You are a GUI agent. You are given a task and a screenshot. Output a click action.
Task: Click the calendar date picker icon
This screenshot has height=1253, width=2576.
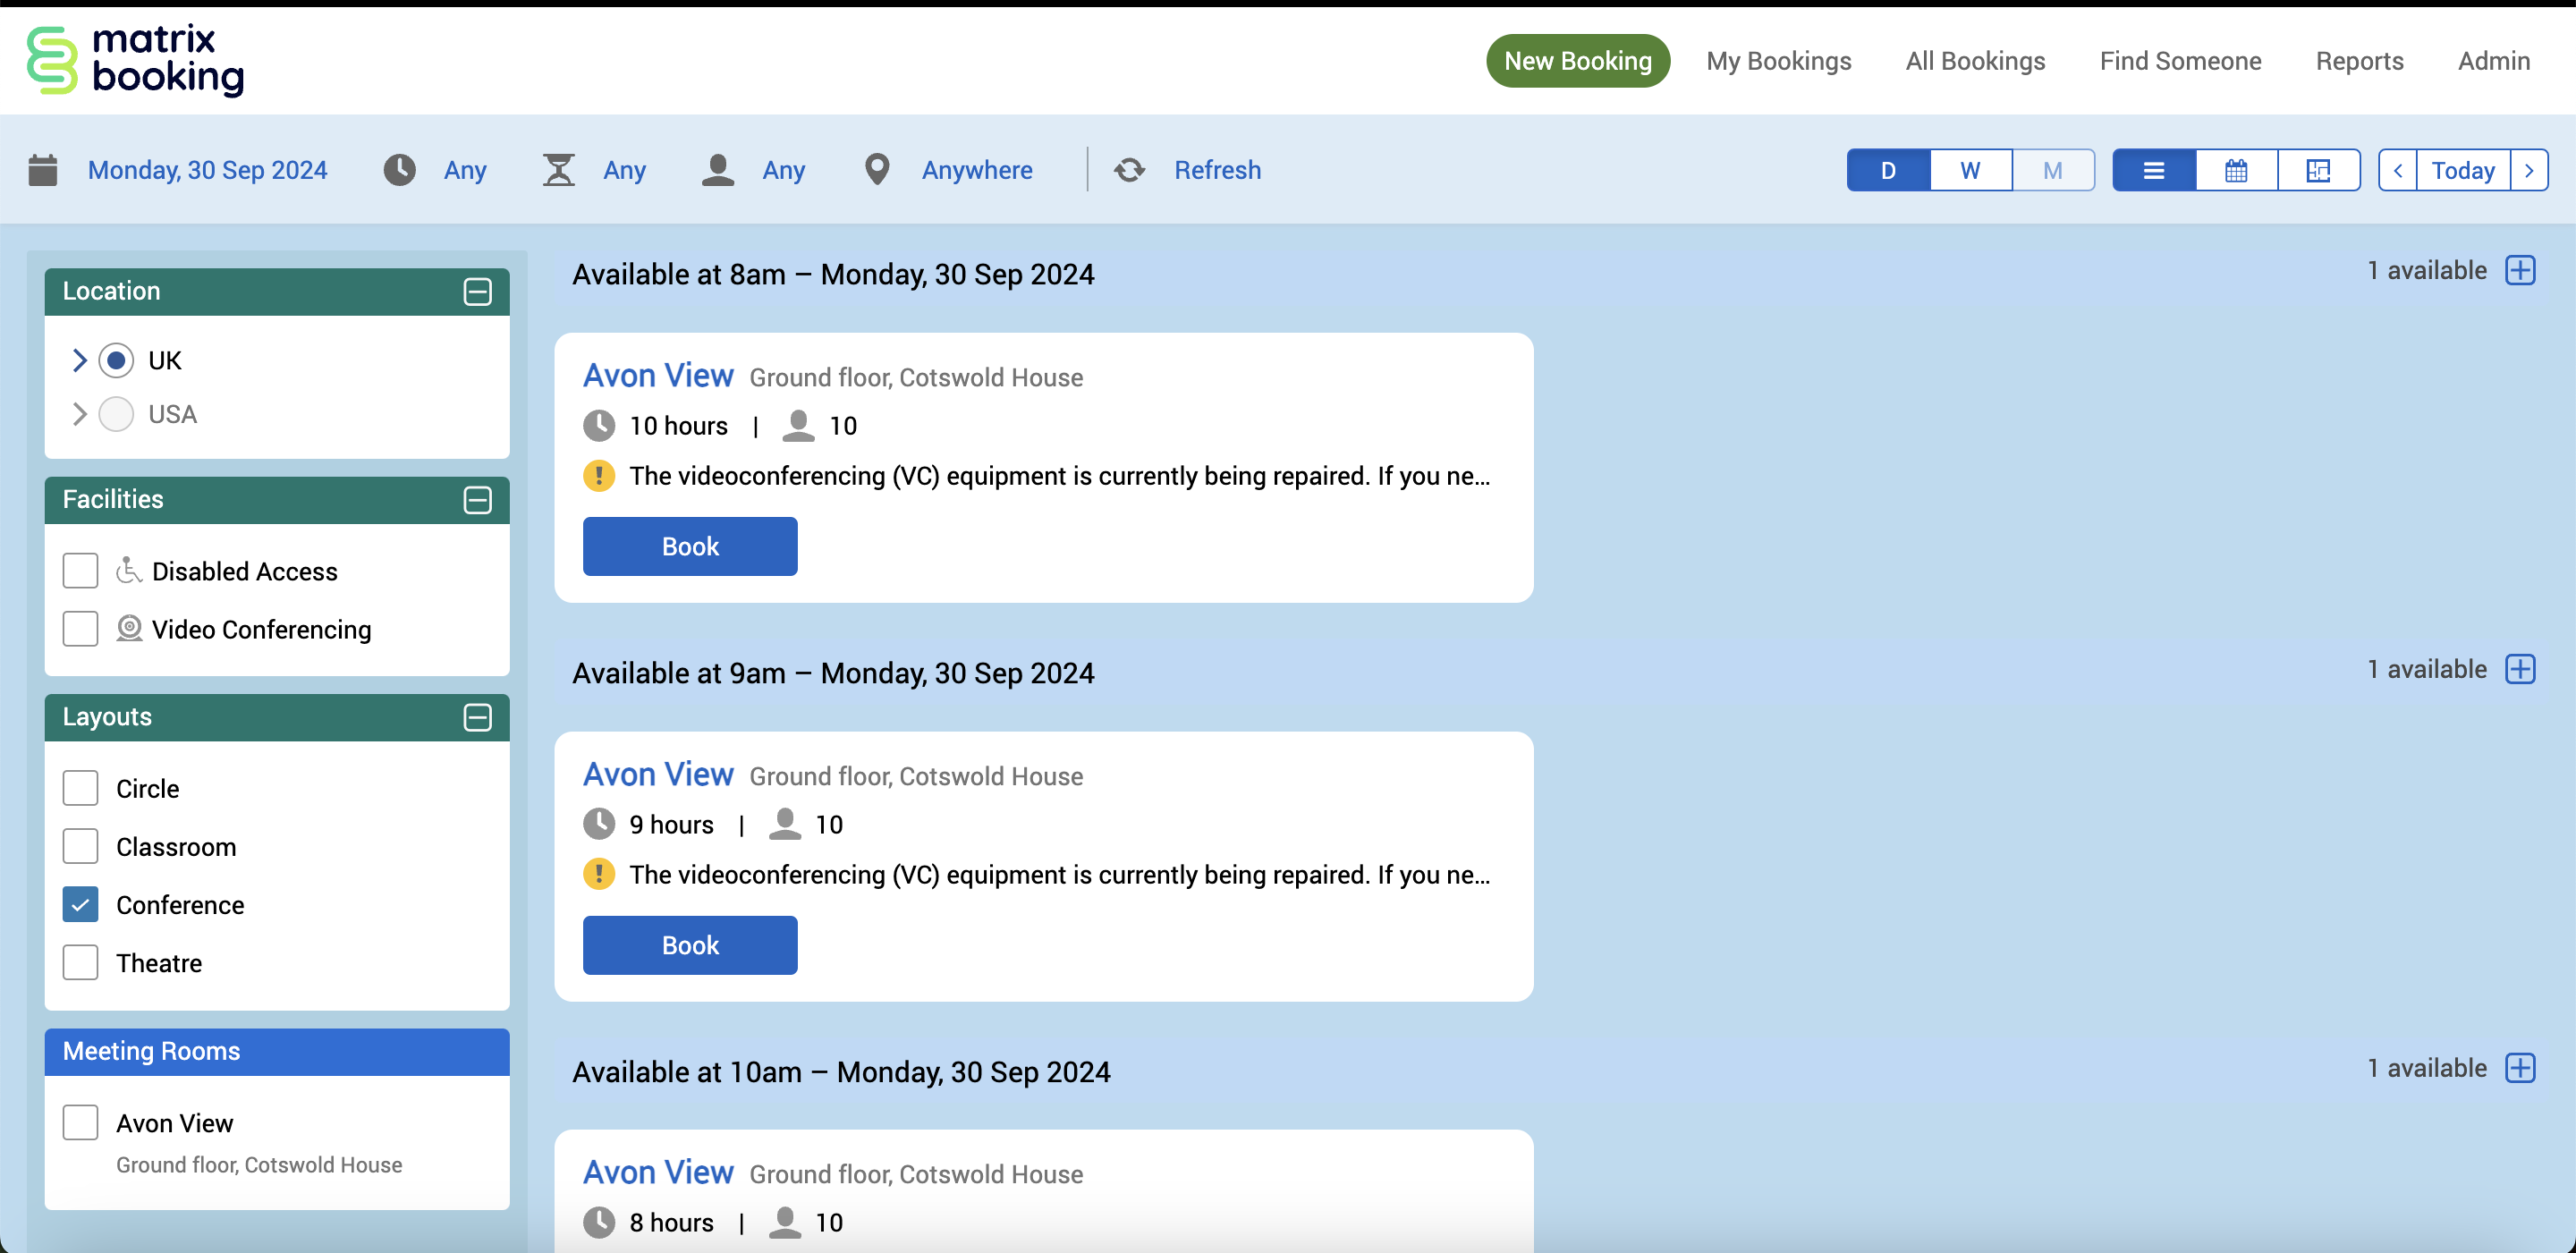pyautogui.click(x=43, y=170)
